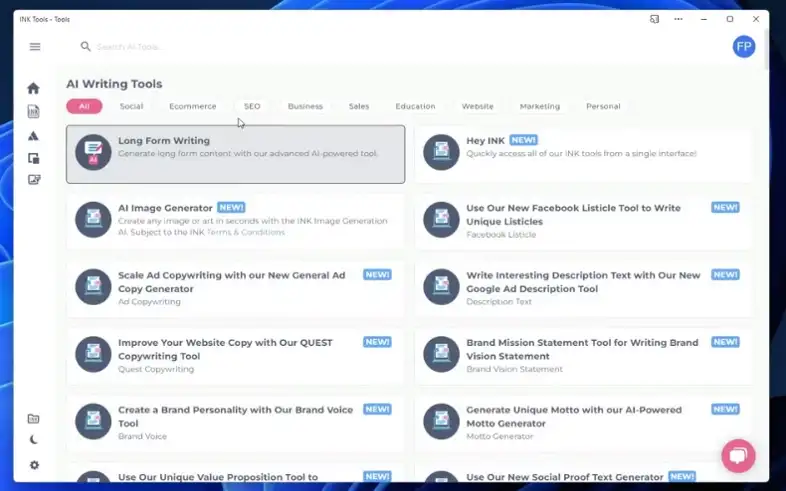
Task: Open the overlapping squares sidebar icon
Action: coord(34,158)
